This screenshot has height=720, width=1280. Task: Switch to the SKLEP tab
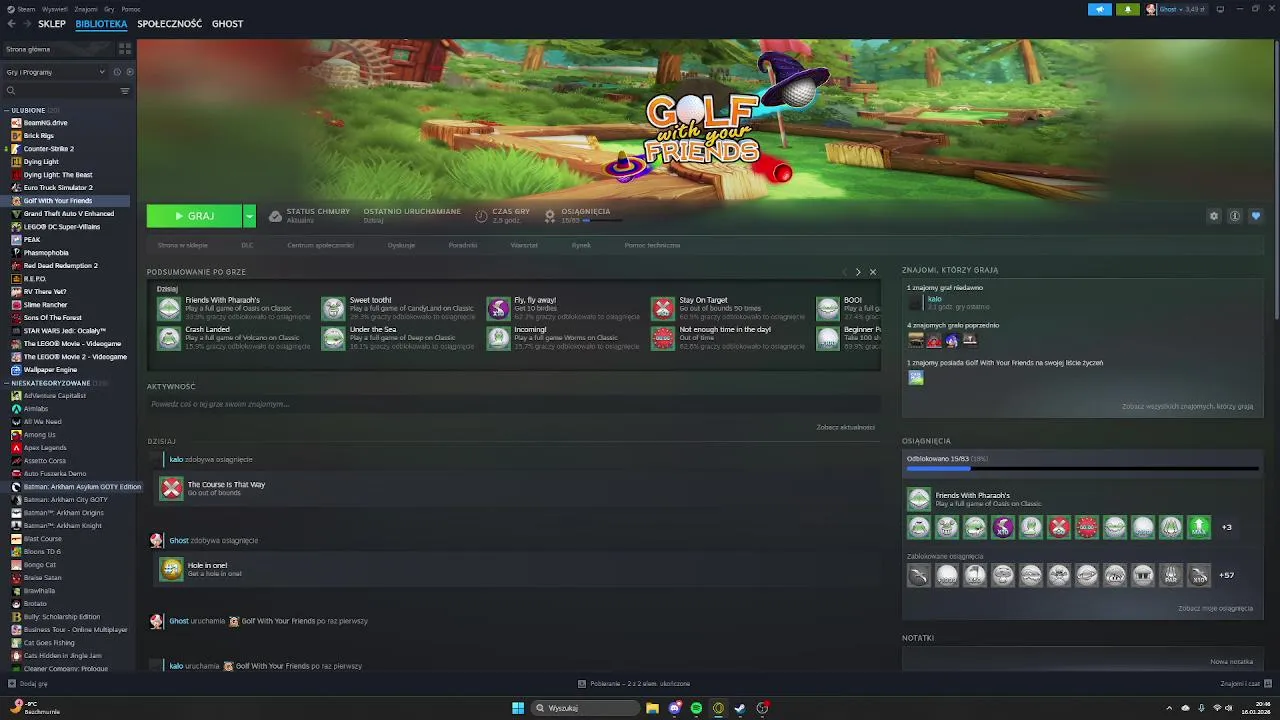click(x=52, y=23)
